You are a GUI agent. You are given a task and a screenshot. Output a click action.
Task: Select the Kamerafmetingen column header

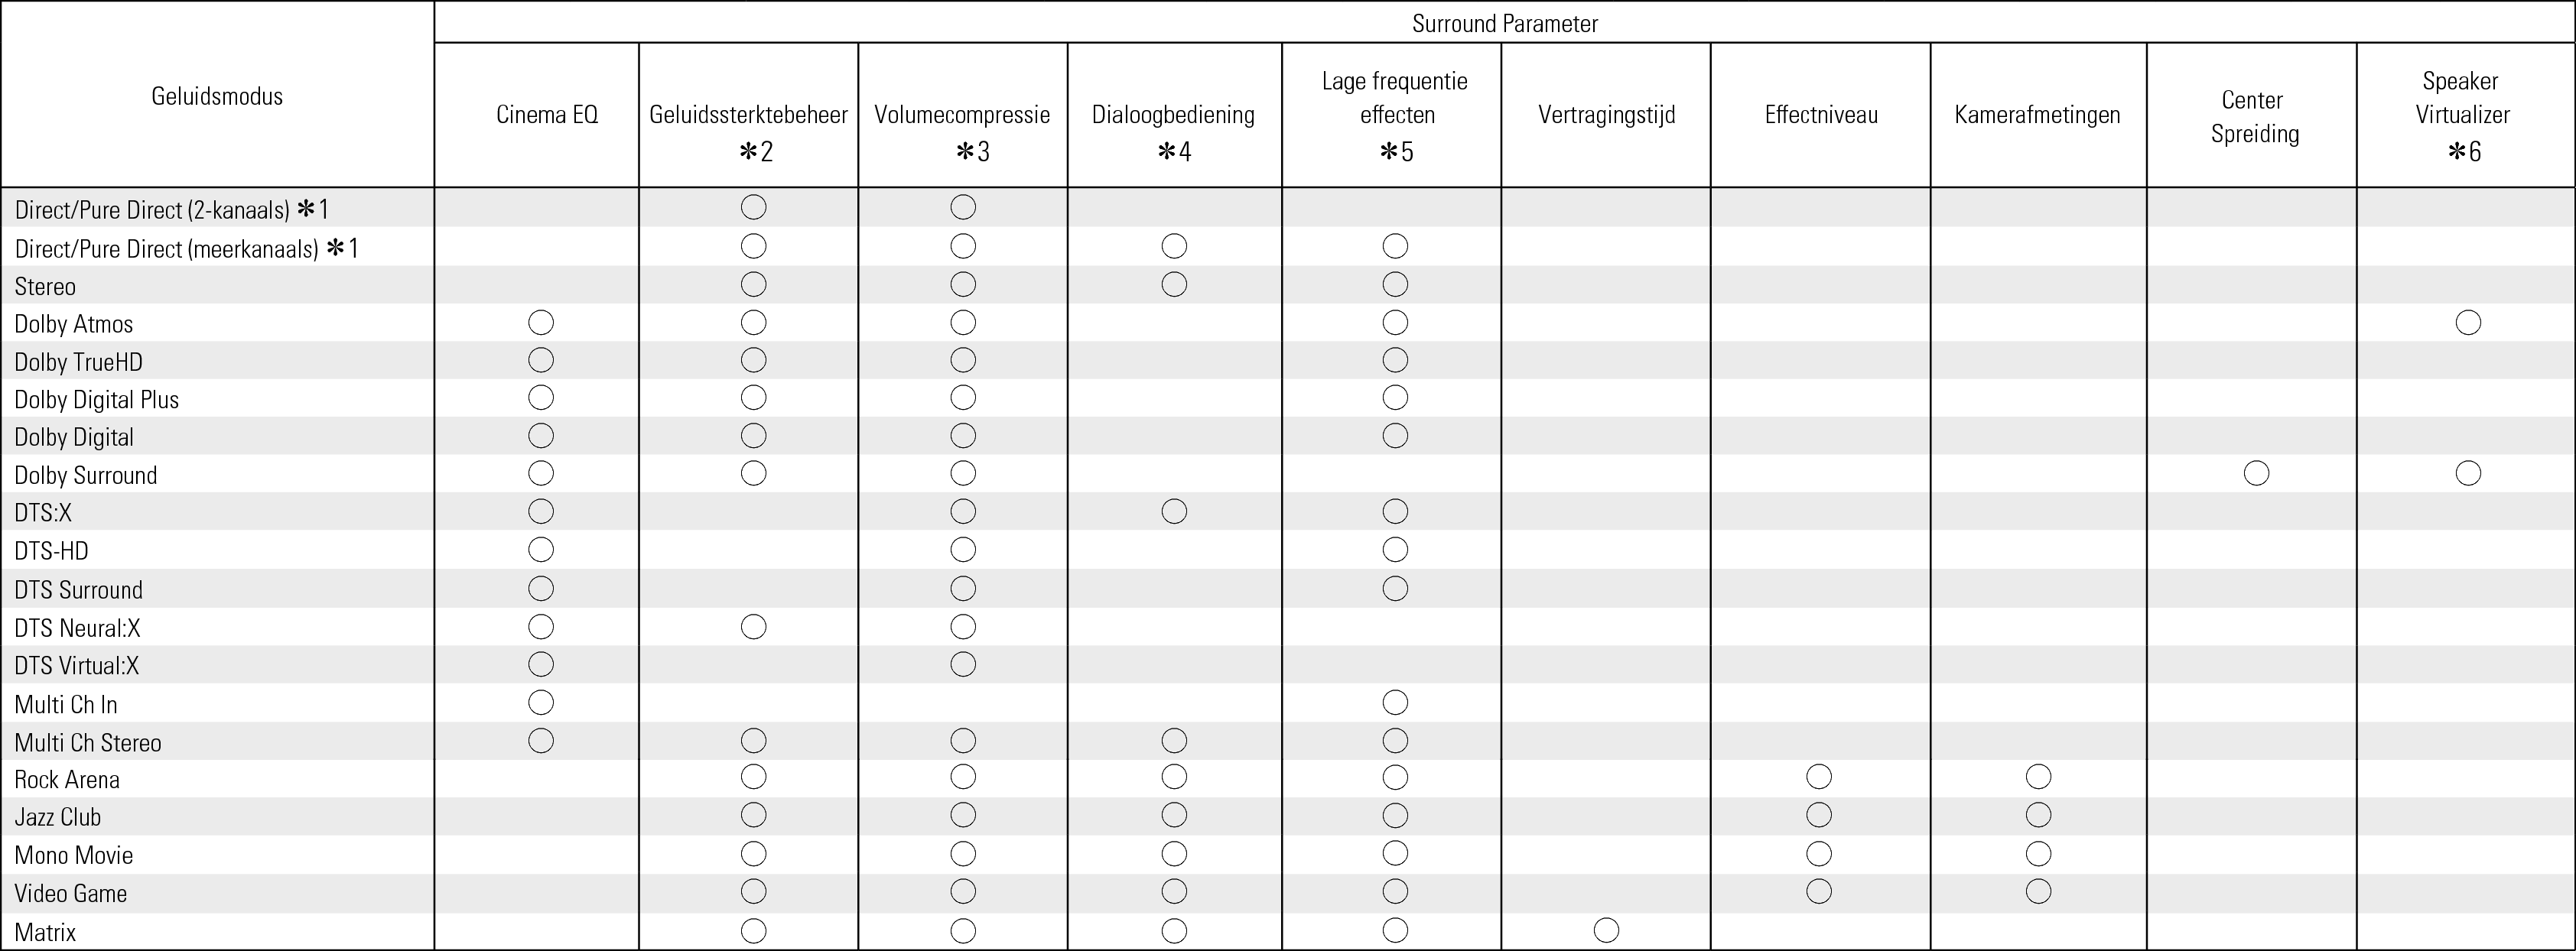pyautogui.click(x=2037, y=115)
